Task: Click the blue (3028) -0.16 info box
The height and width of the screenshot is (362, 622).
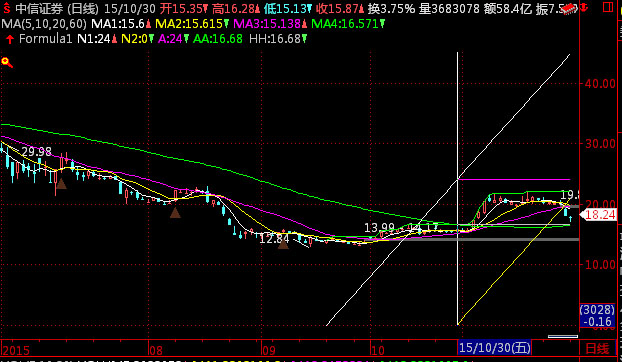Action: (x=597, y=316)
